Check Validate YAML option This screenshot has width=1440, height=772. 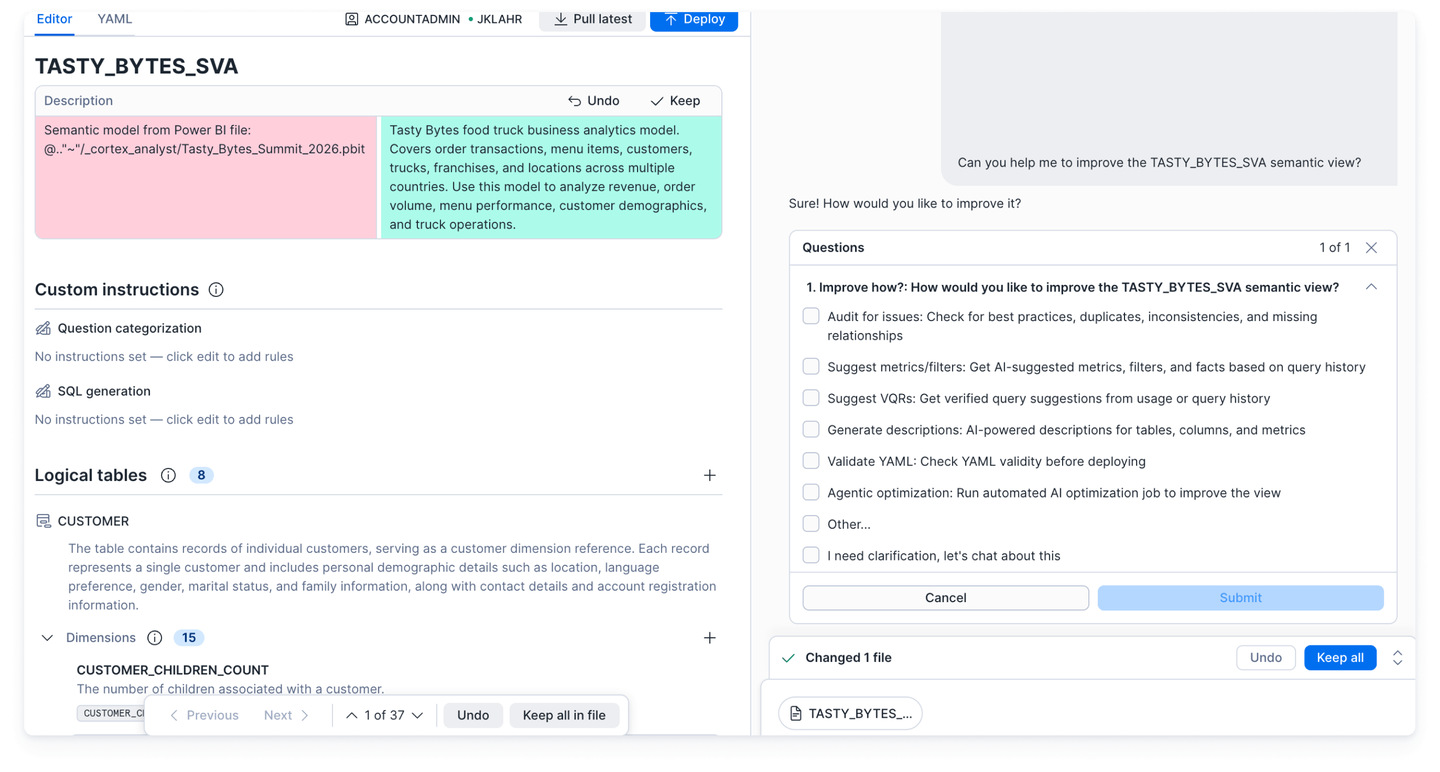tap(811, 461)
